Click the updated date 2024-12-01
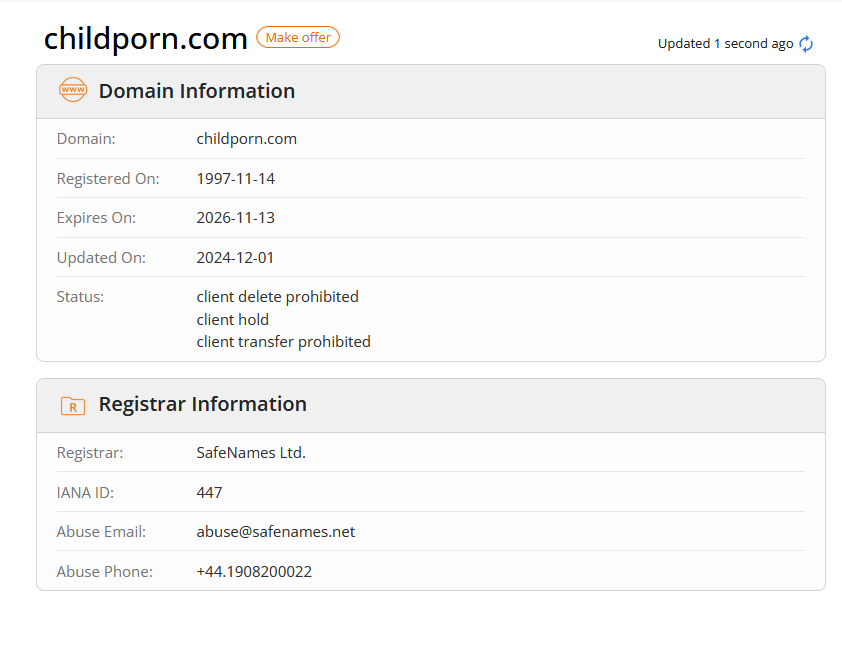The width and height of the screenshot is (842, 646). pos(235,258)
